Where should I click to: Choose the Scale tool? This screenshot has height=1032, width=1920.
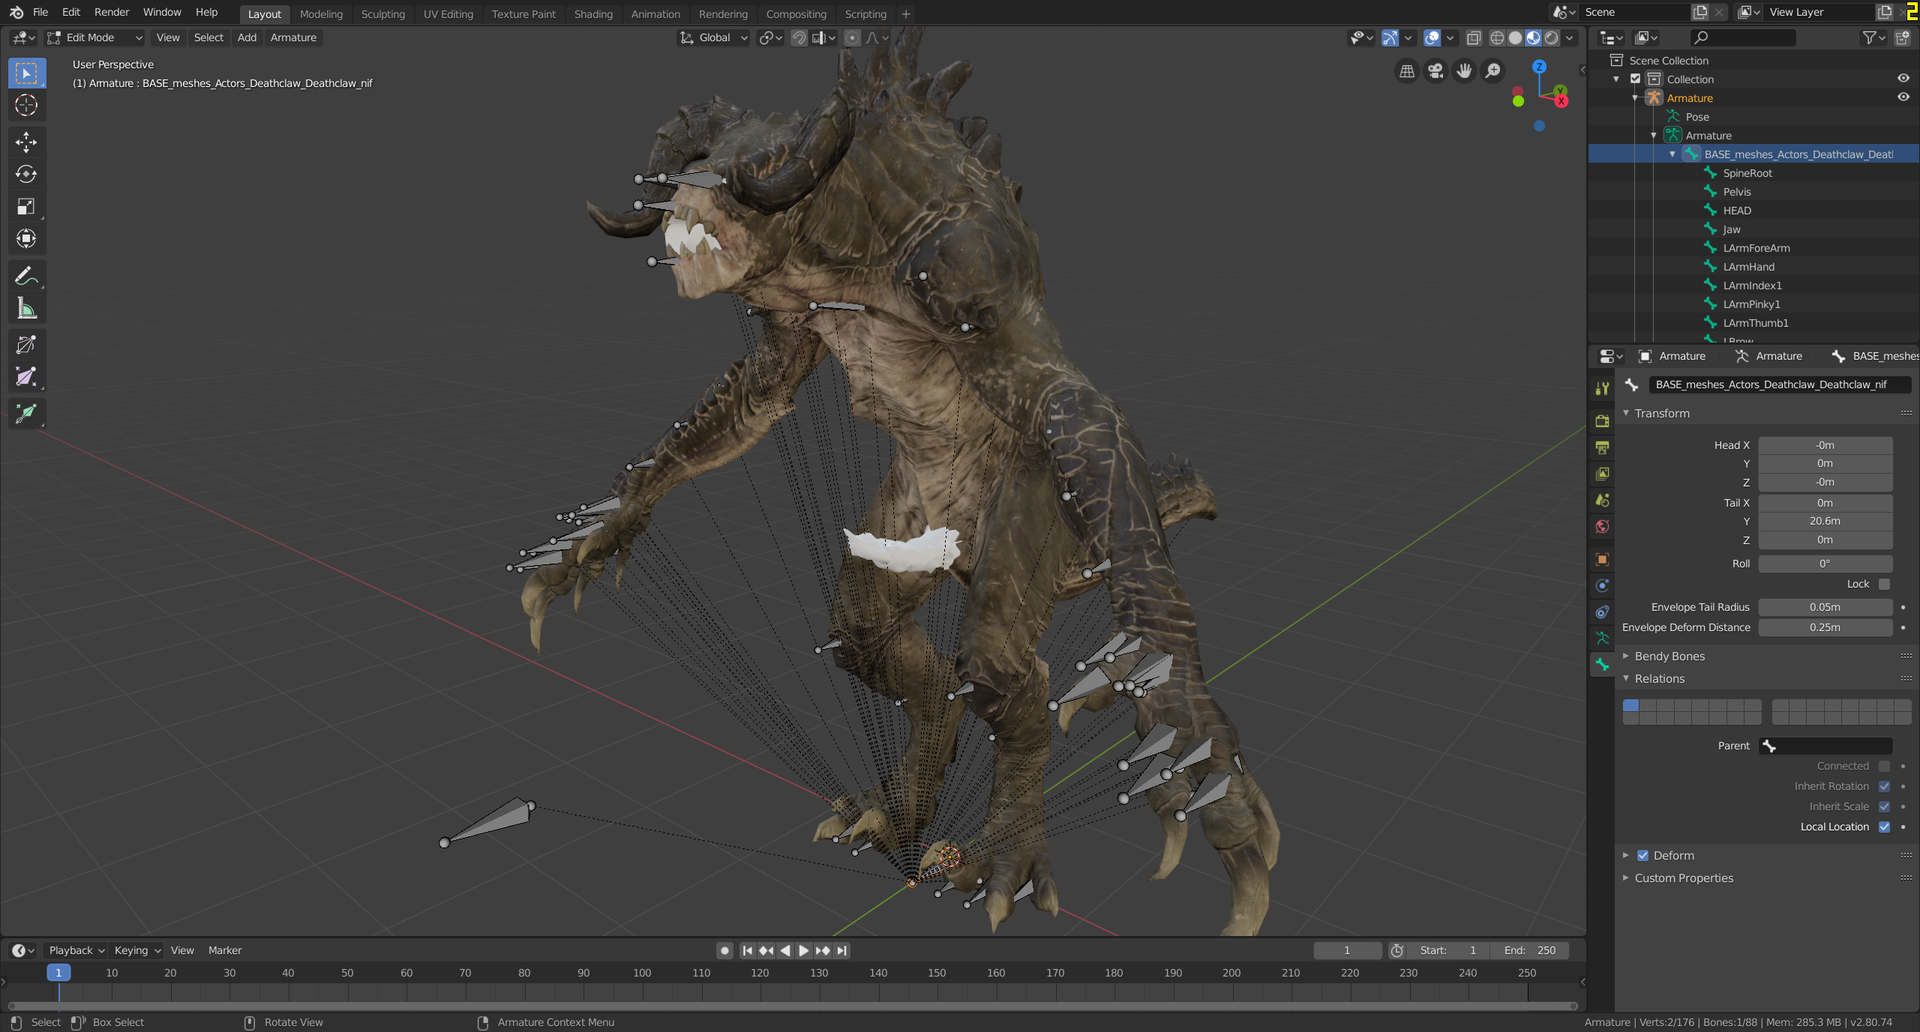coord(27,207)
